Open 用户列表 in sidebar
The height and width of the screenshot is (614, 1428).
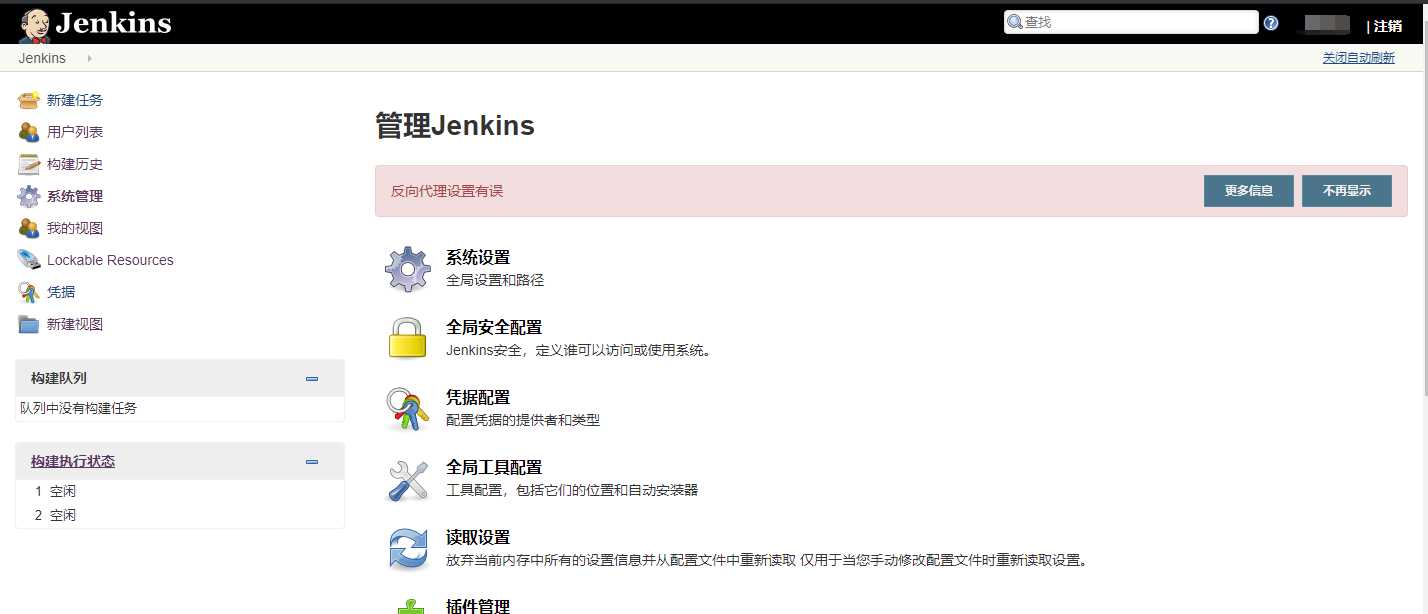point(75,132)
